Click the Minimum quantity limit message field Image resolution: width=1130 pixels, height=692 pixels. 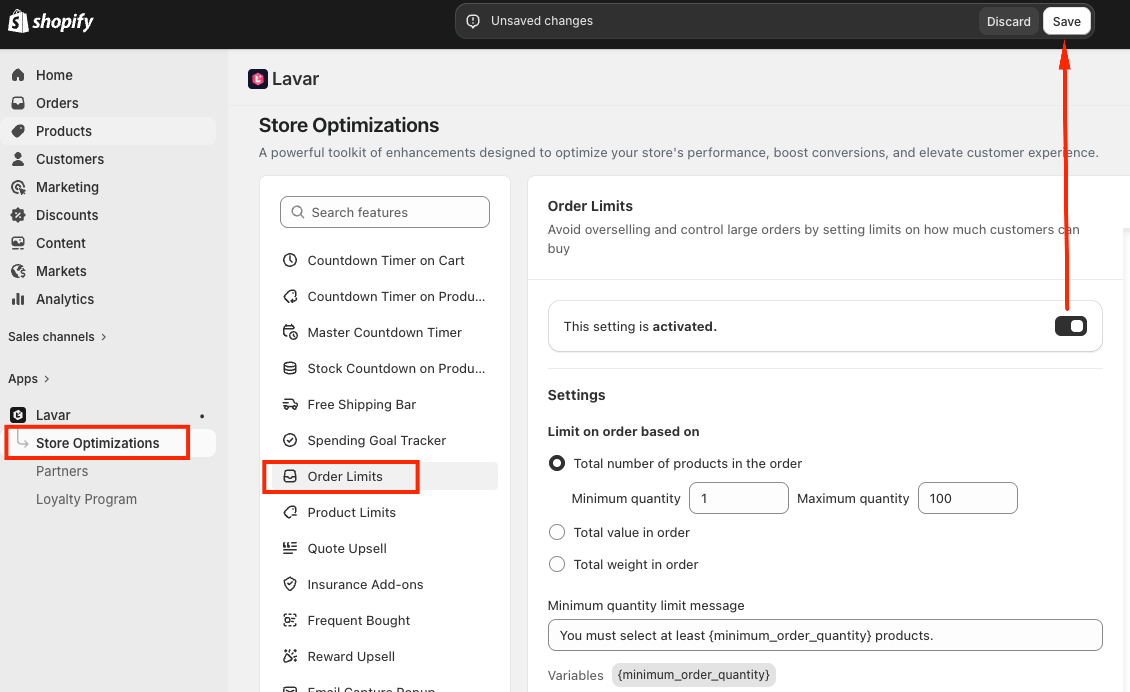click(825, 635)
